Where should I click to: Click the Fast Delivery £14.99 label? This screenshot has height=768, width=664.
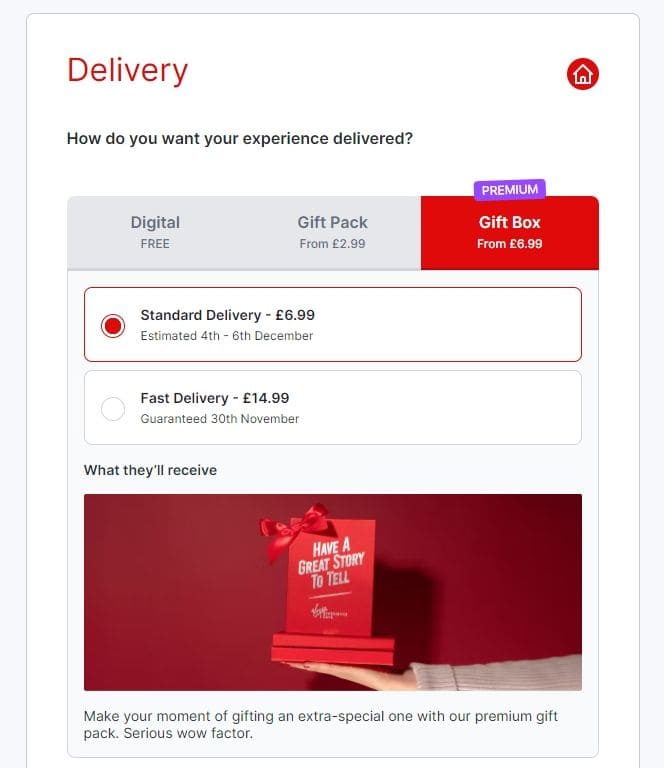click(x=215, y=398)
